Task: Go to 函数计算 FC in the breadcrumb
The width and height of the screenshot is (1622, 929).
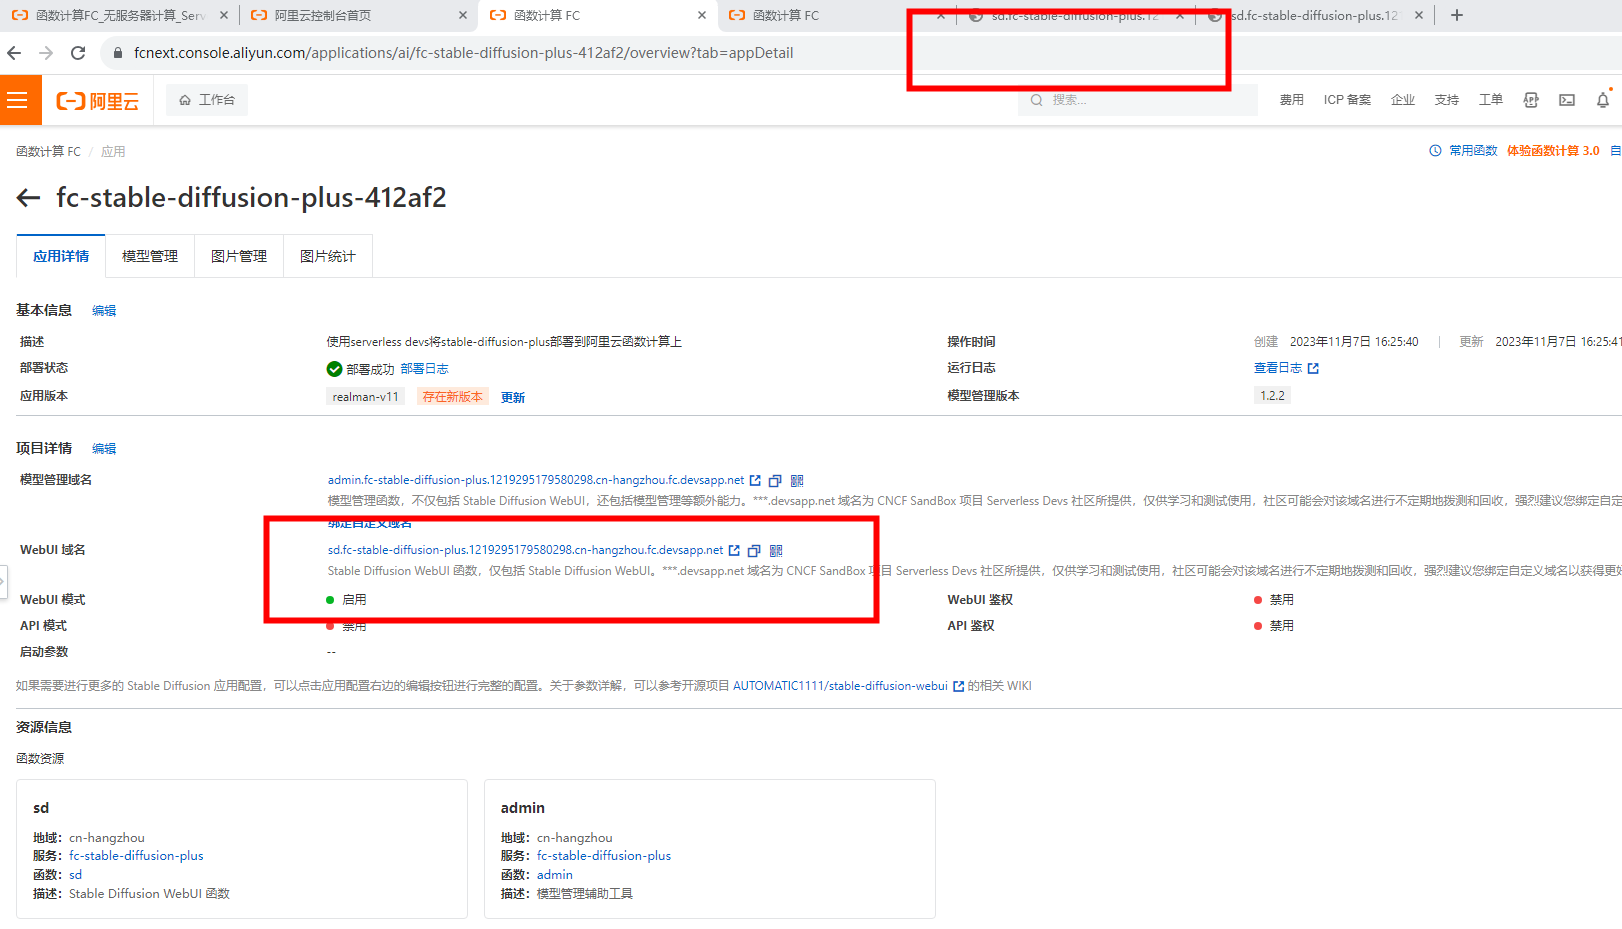Action: click(x=48, y=152)
